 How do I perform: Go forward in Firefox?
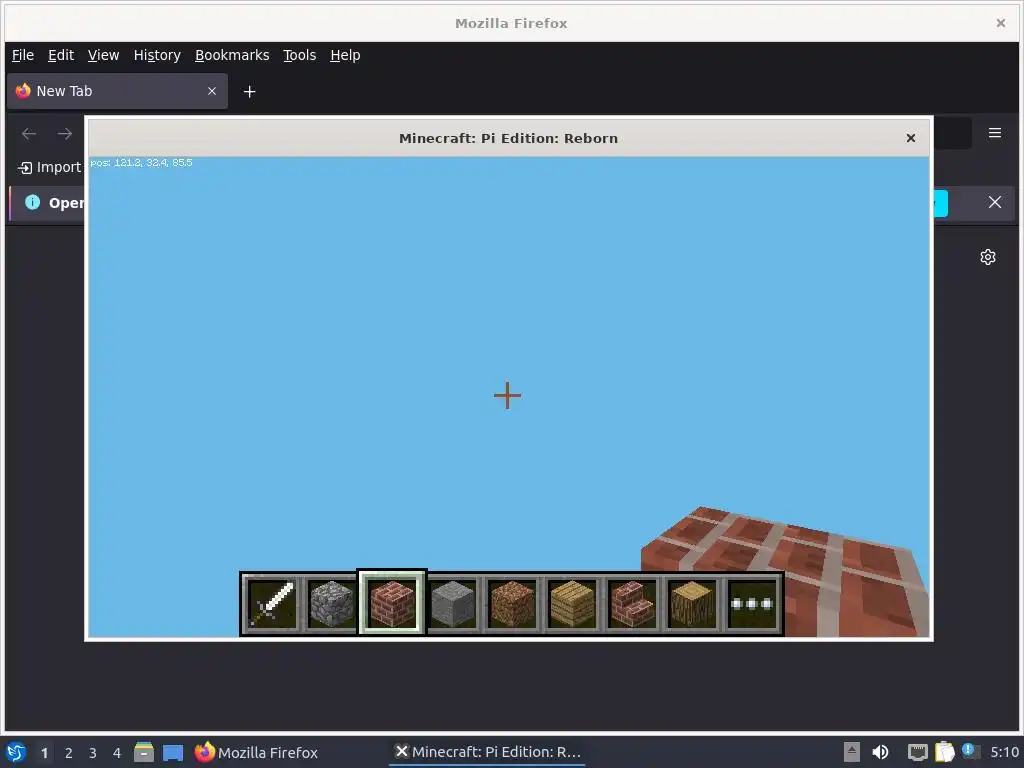tap(65, 134)
